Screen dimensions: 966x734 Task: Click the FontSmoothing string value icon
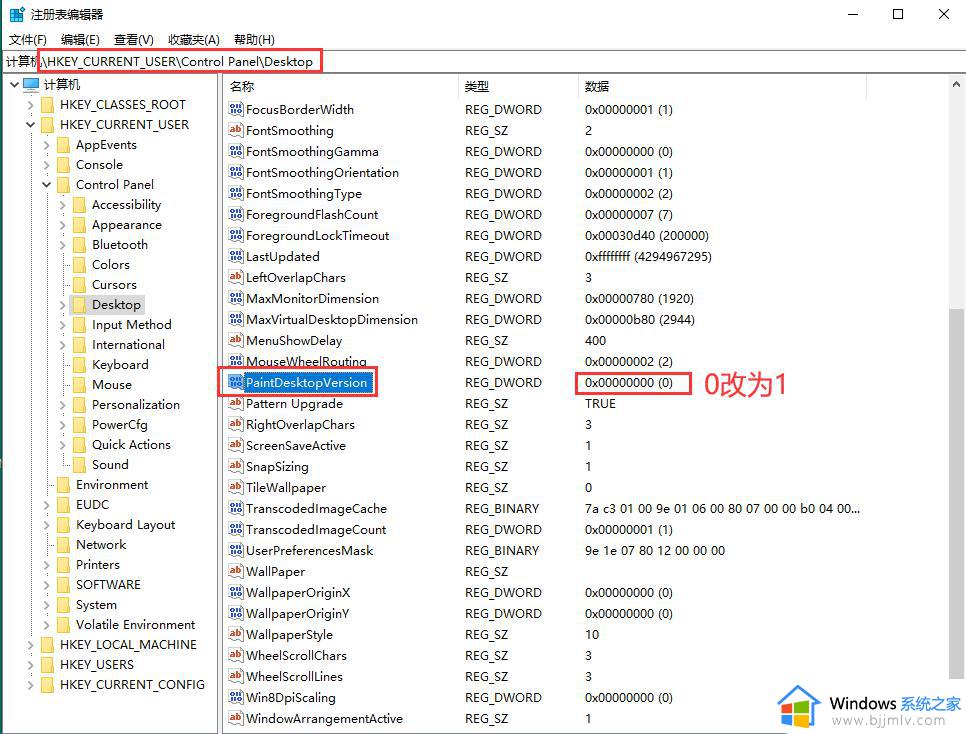235,131
